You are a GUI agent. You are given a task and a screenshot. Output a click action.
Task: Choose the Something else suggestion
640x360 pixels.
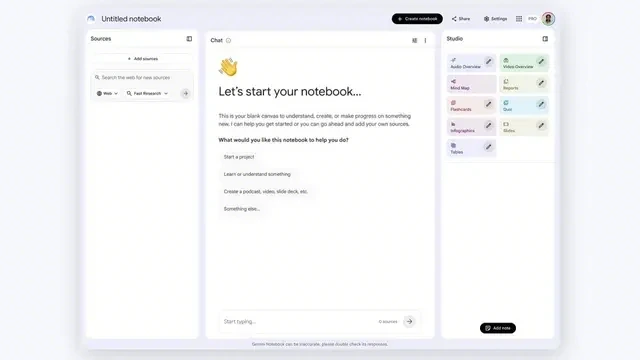click(242, 209)
